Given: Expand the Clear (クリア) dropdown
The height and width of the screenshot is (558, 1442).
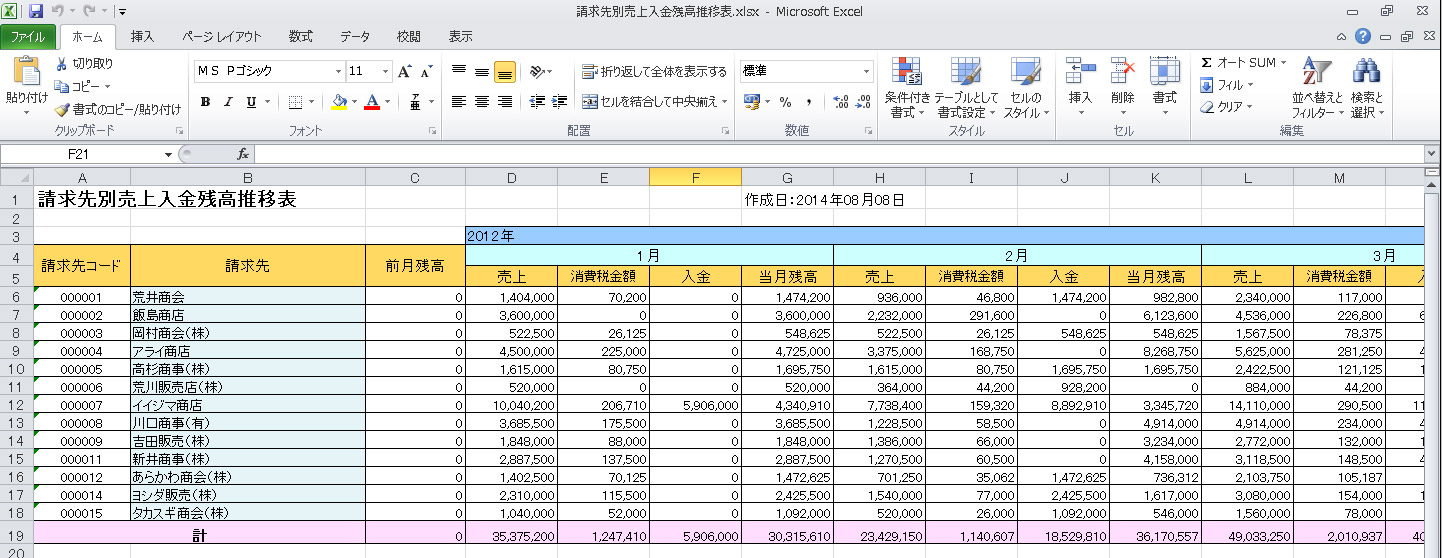Looking at the screenshot, I should [x=1250, y=108].
